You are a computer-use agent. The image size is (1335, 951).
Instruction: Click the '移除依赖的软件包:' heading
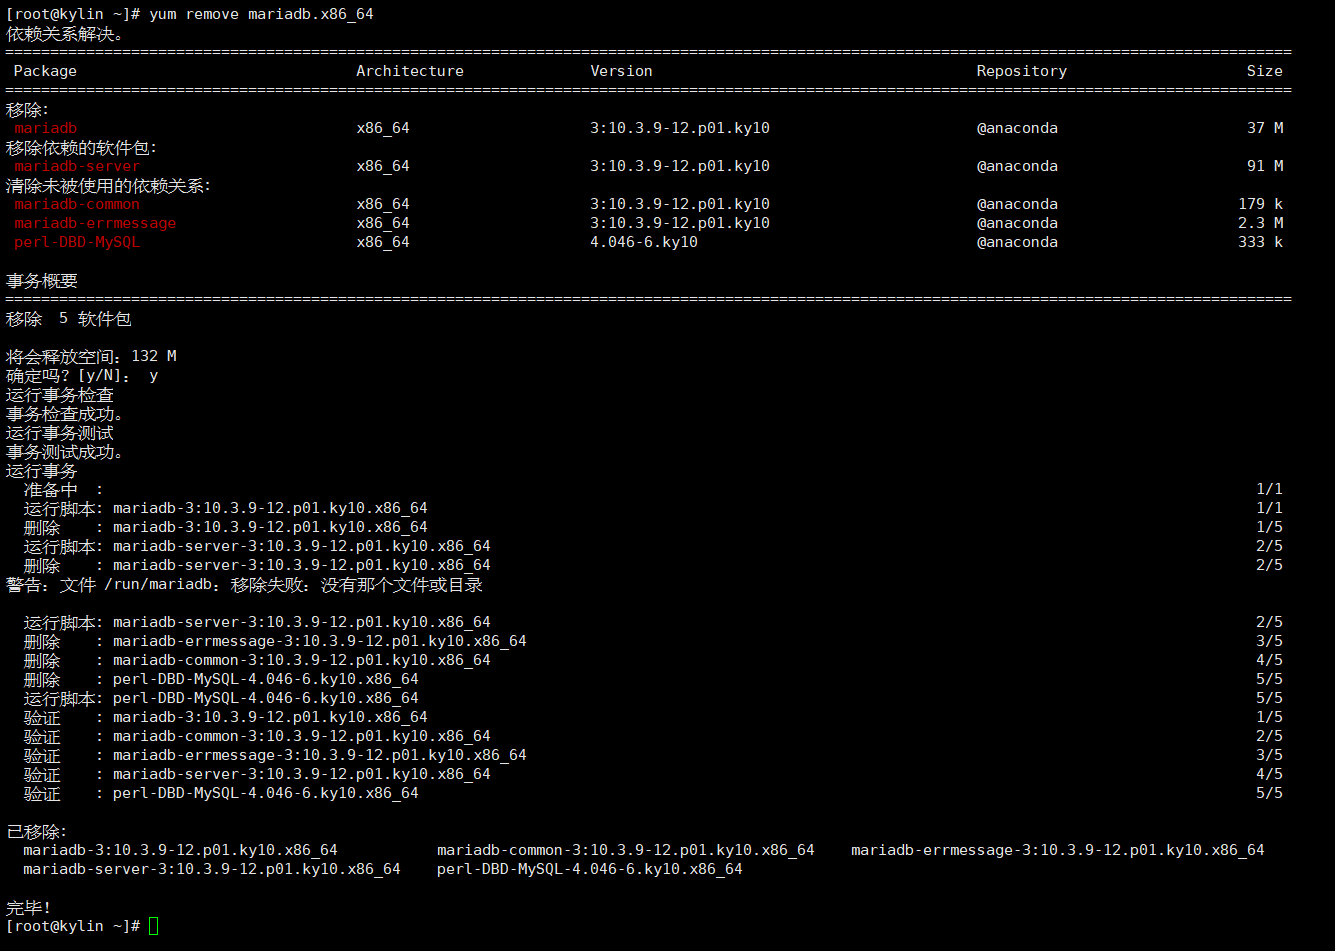82,147
